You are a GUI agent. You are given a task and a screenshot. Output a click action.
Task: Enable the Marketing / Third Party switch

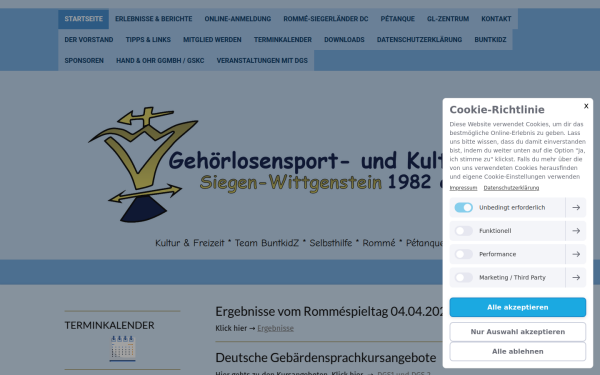pos(464,277)
